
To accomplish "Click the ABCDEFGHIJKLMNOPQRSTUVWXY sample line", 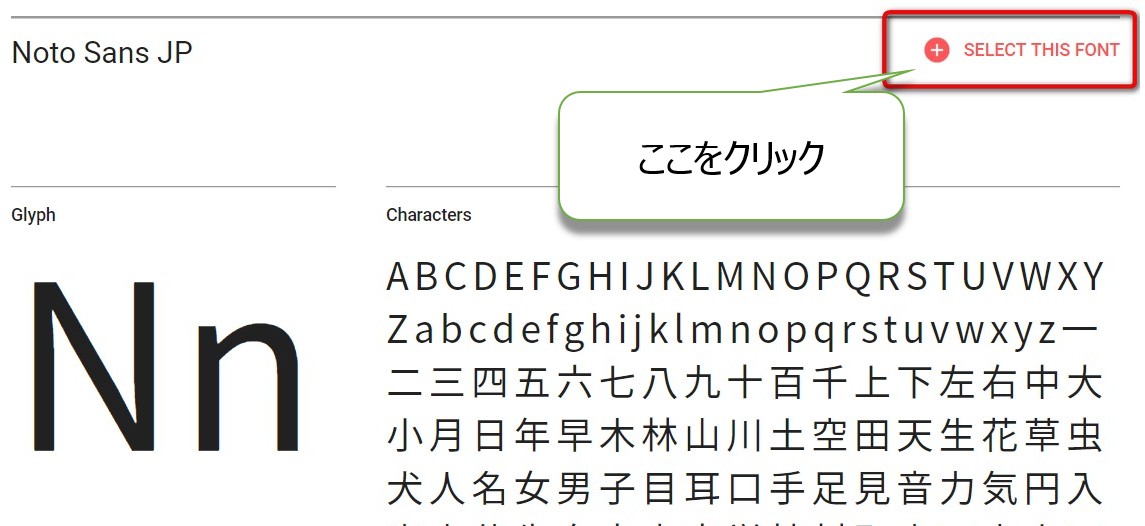I will (745, 277).
